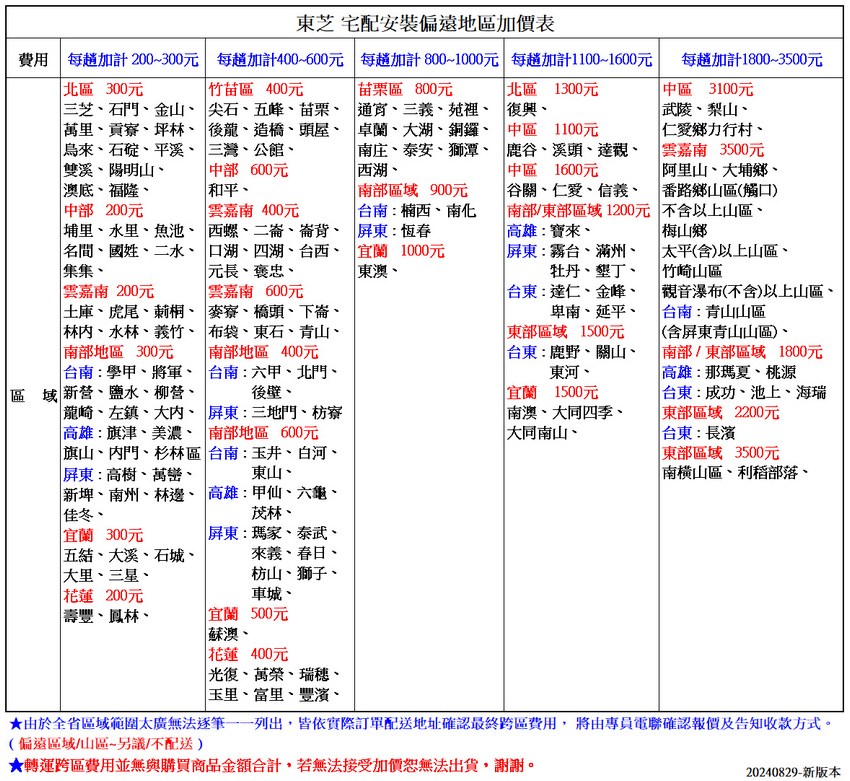This screenshot has height=781, width=850.
Task: Click the line 蘇澳 under 宜蘭 500元
Action: [229, 634]
